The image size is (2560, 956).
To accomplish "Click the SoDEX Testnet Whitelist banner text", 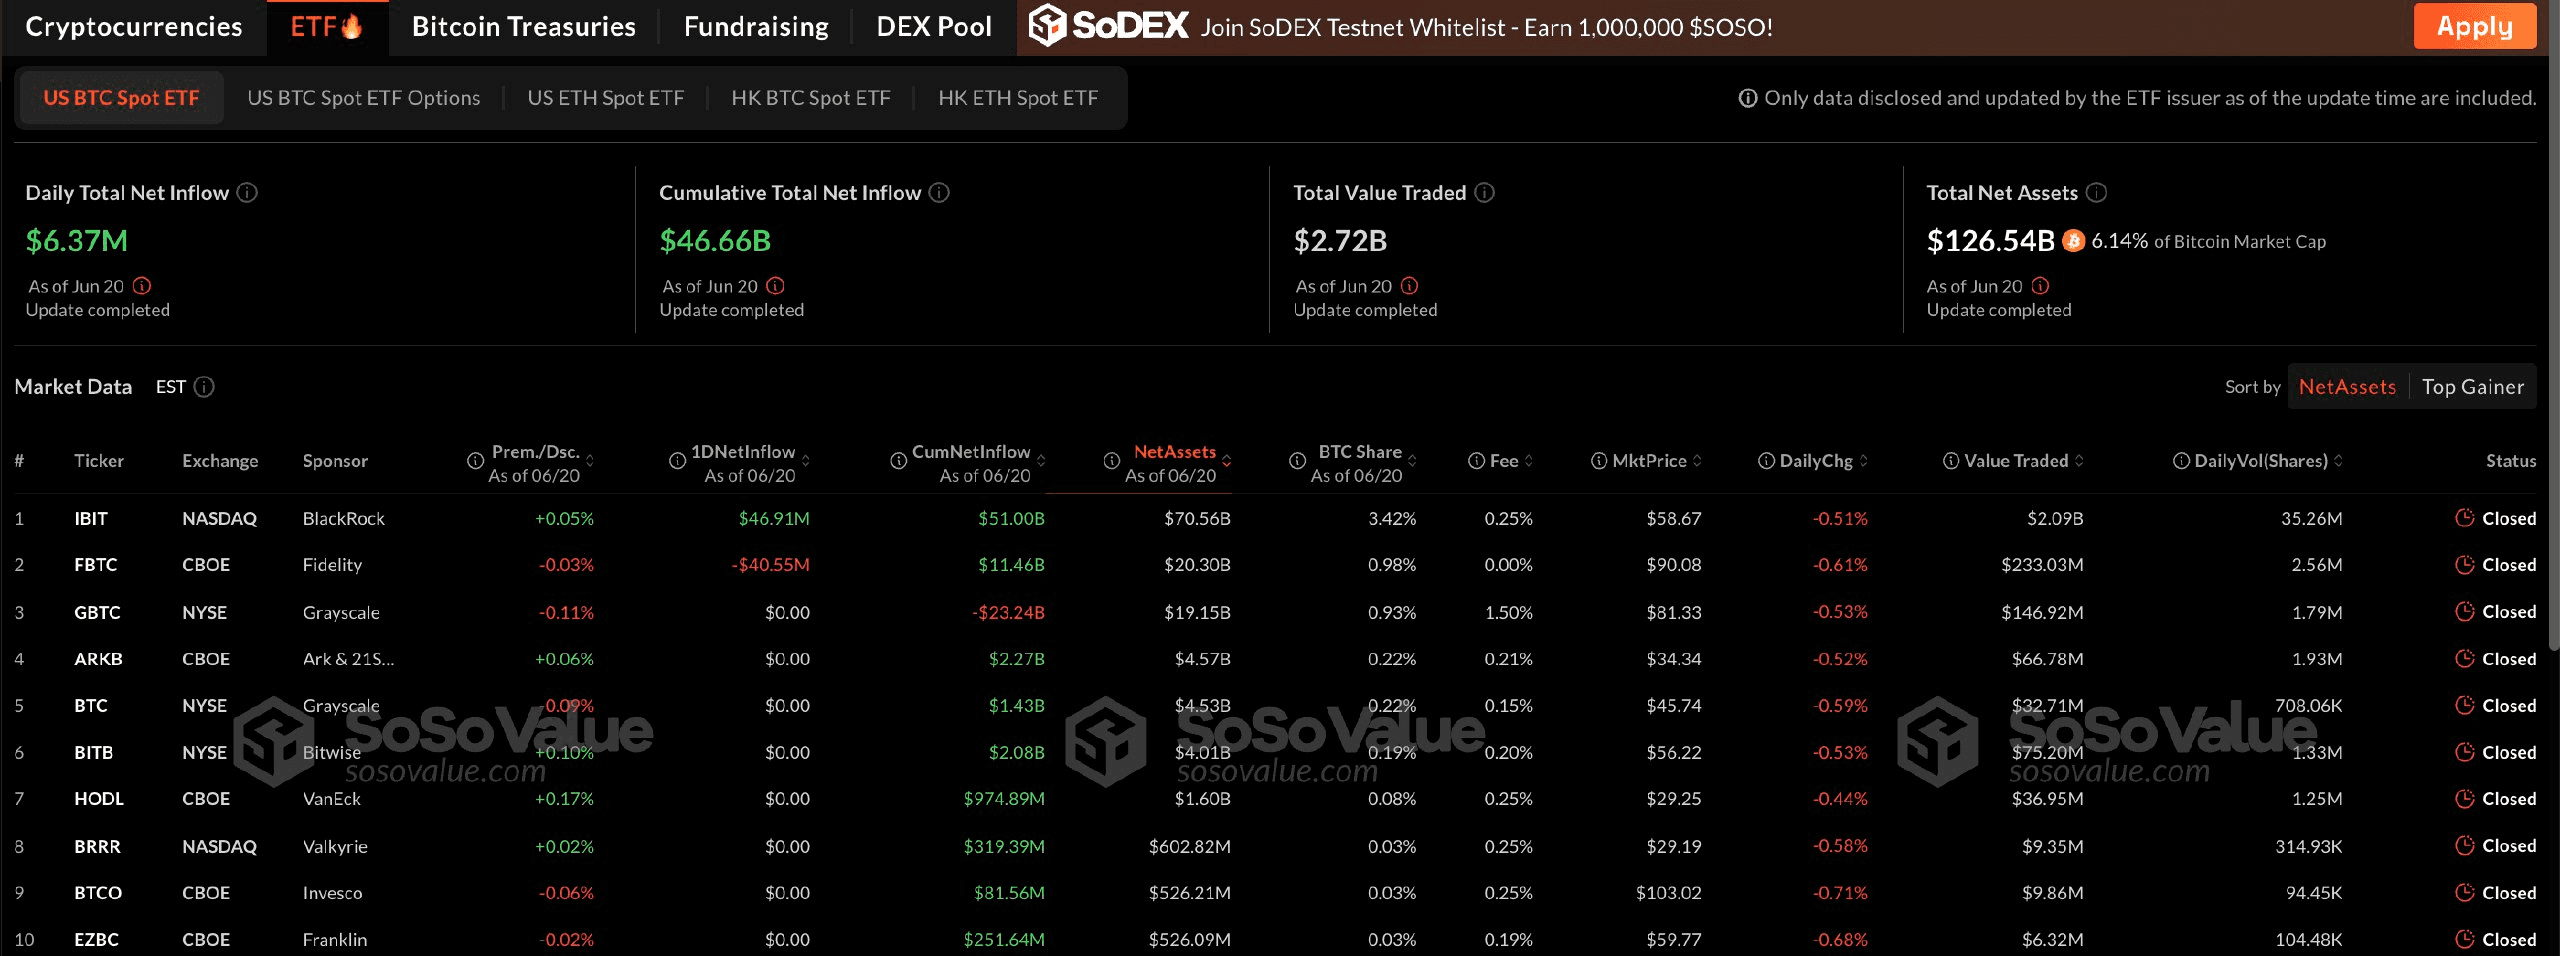I will coord(1486,27).
